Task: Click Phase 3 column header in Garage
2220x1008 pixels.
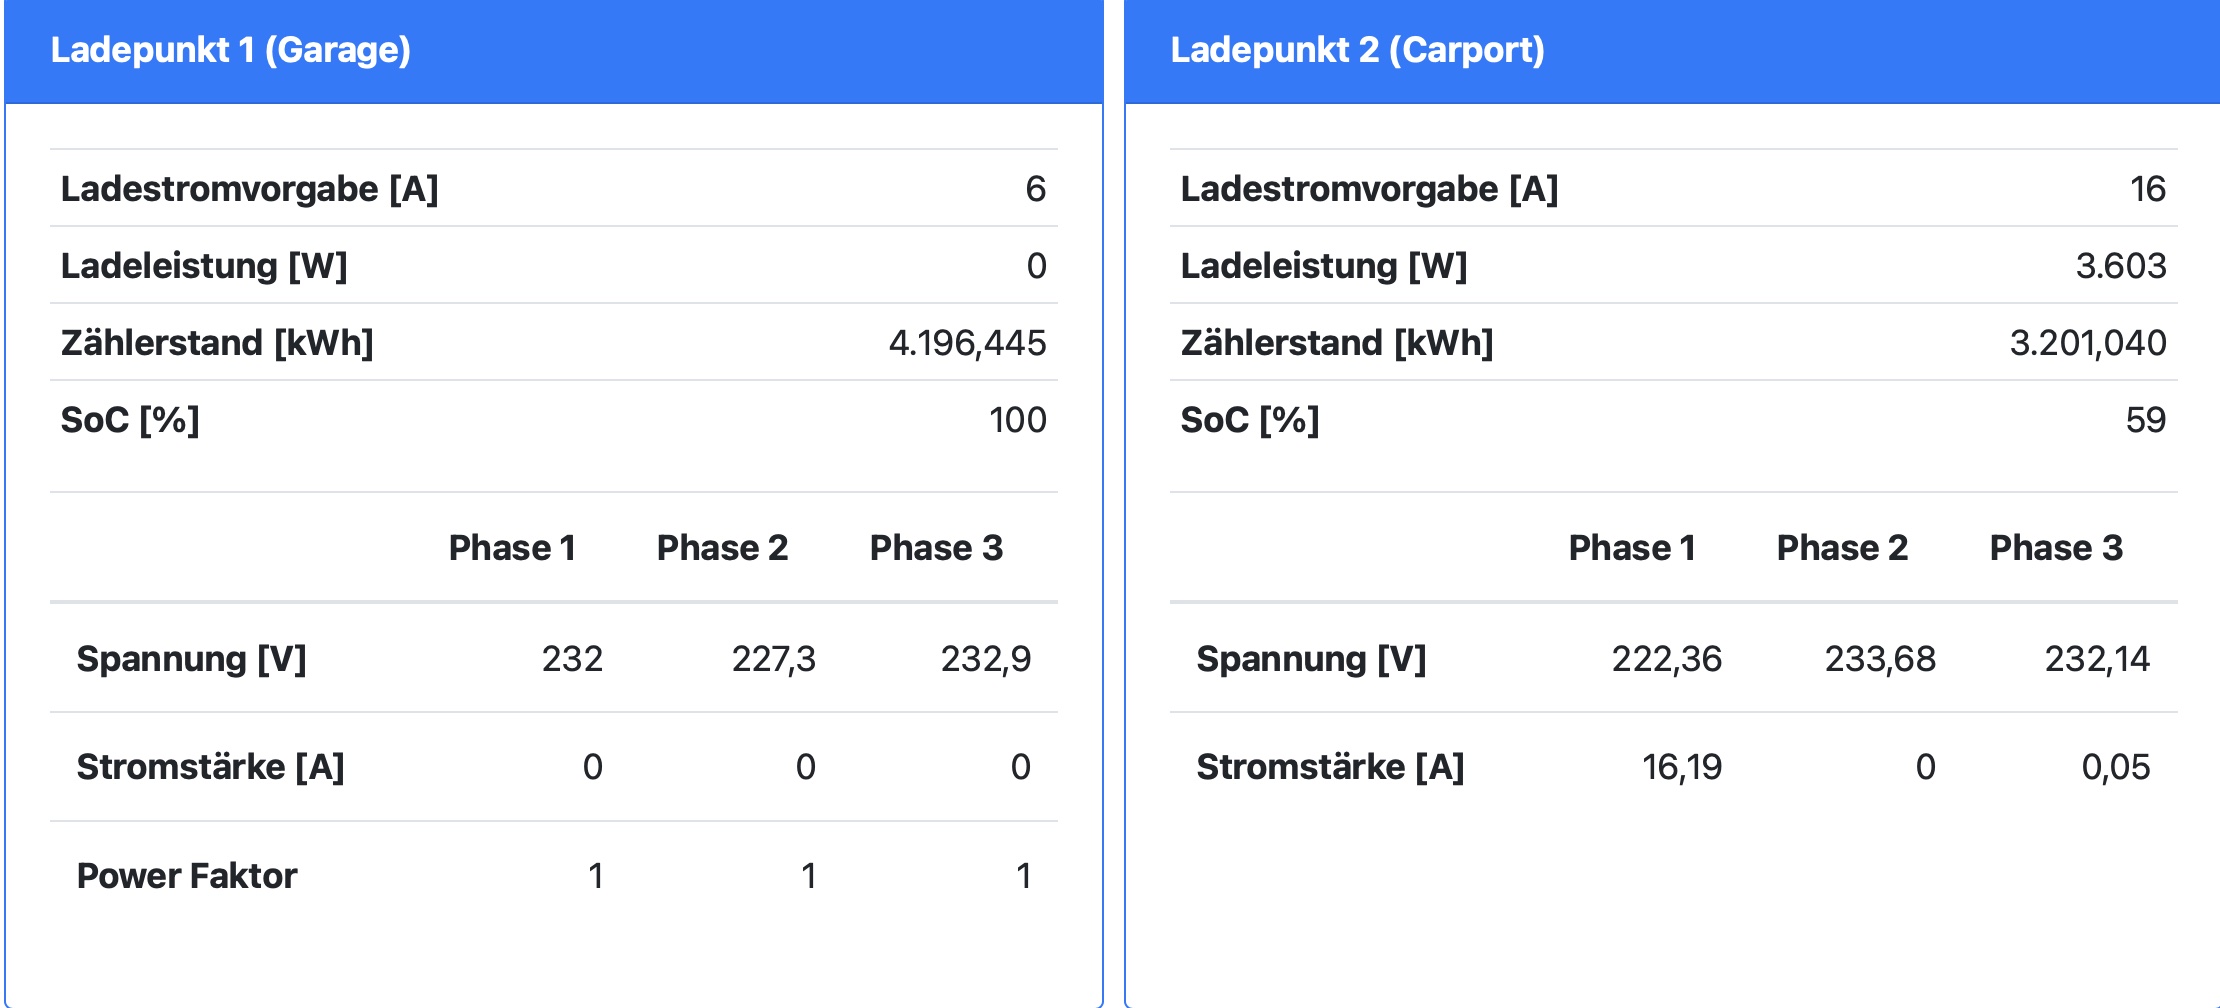Action: pyautogui.click(x=936, y=548)
